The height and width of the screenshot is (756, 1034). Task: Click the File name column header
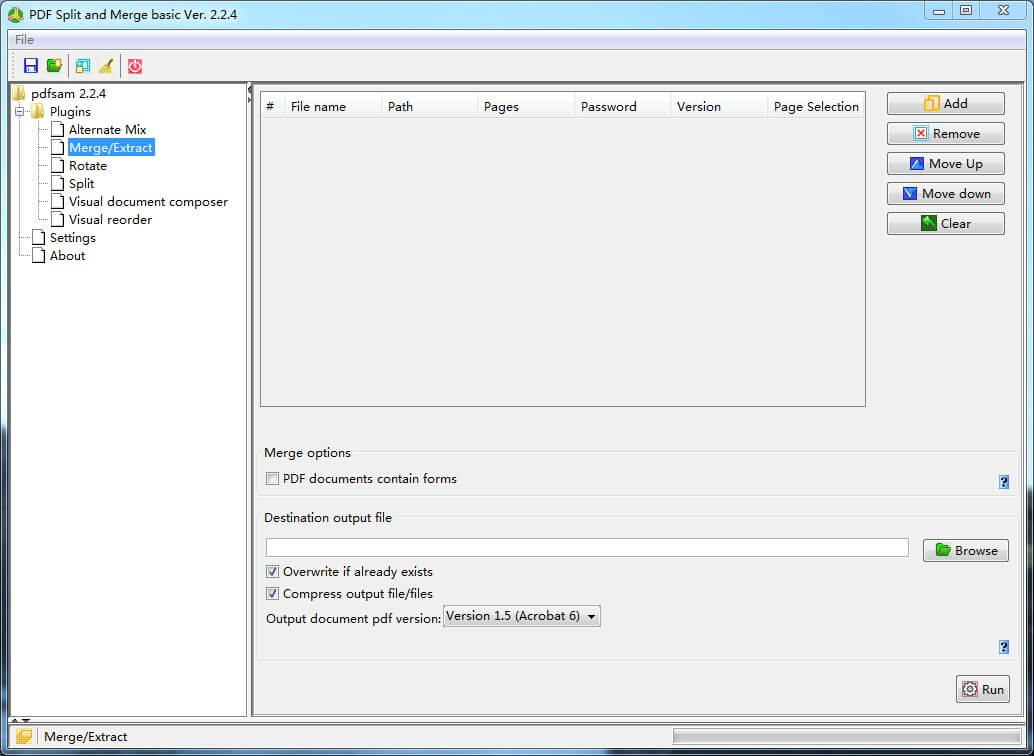[x=332, y=106]
